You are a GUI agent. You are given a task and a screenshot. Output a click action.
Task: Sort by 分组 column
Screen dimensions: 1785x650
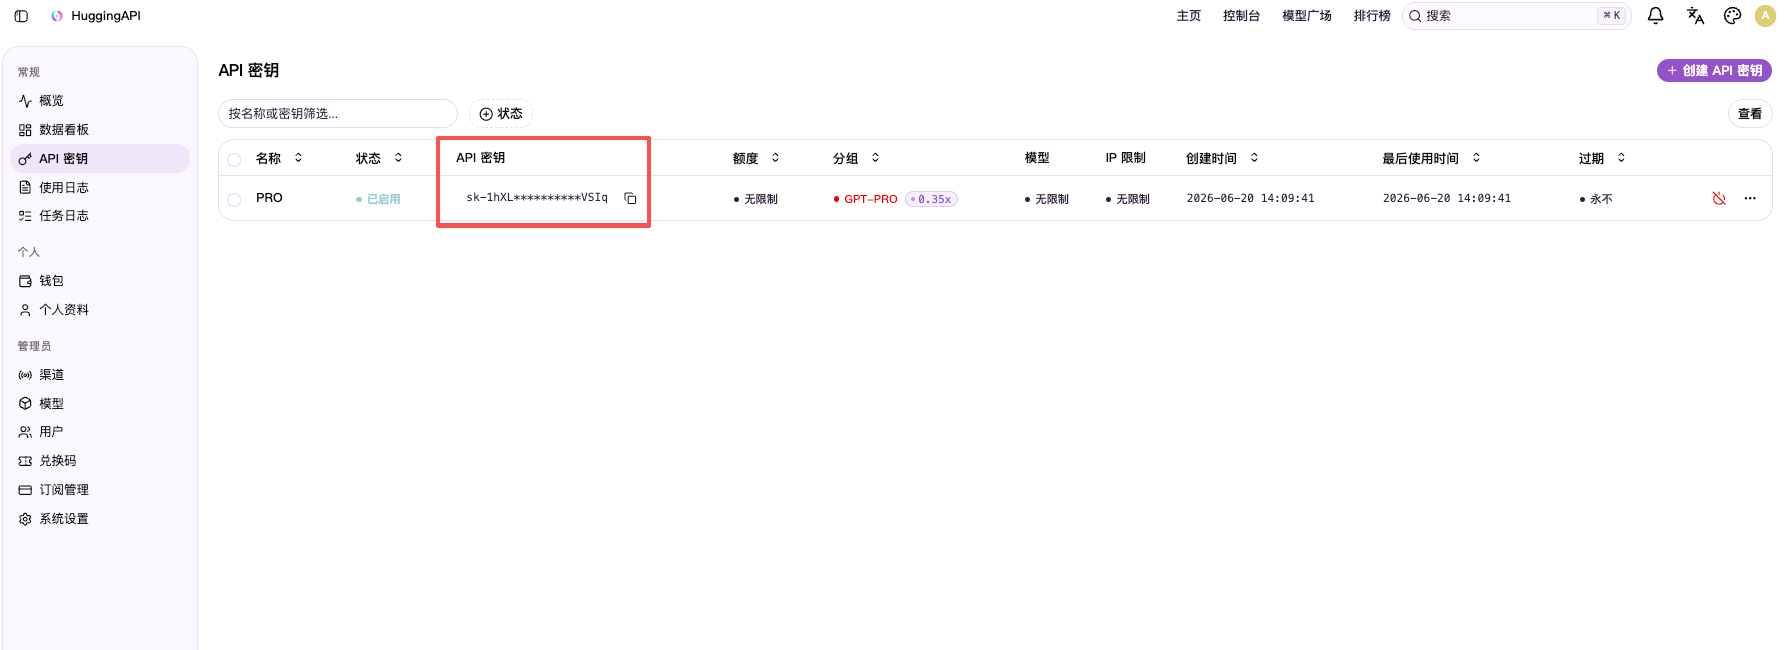[x=856, y=158]
